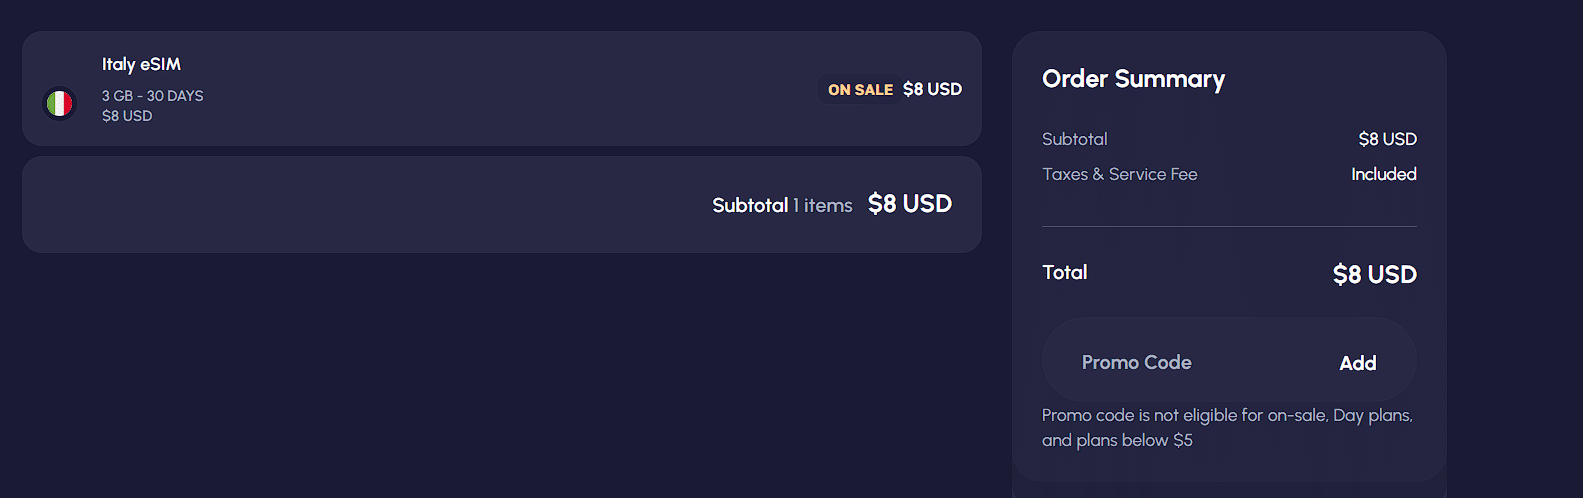Viewport: 1583px width, 498px height.
Task: Click the divider line above Total
Action: click(x=1229, y=227)
